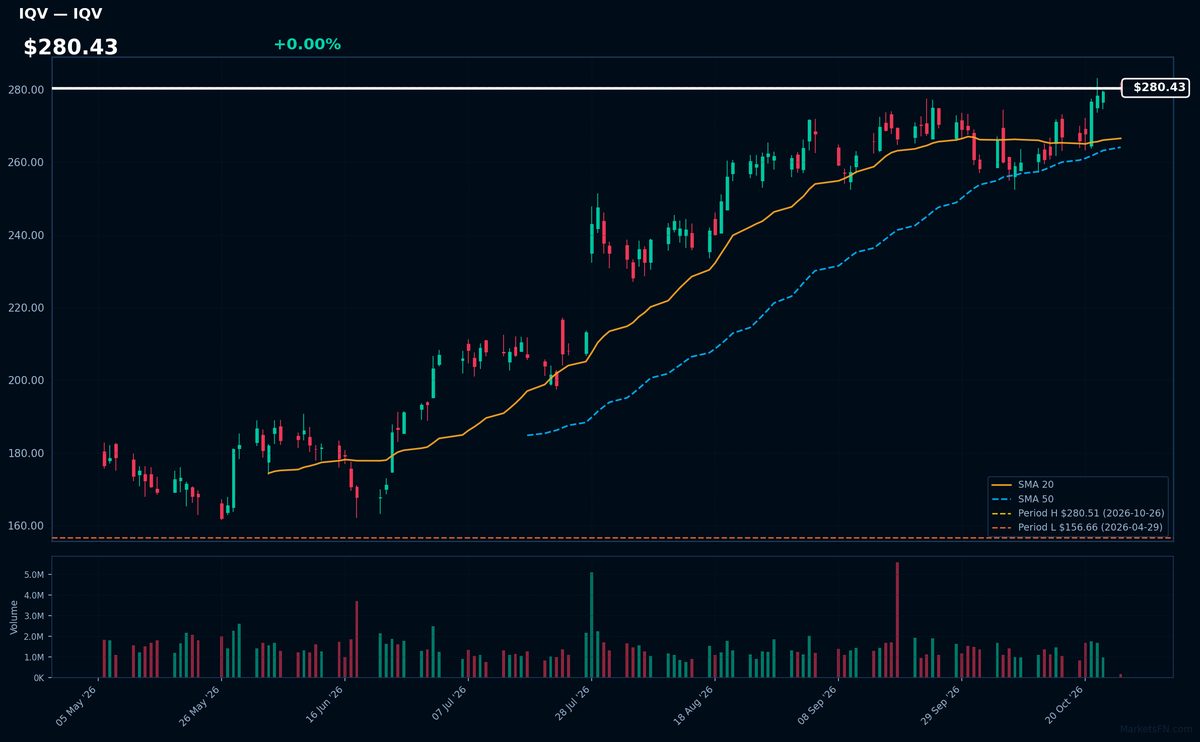Click the Period H $280.51 legend entry
This screenshot has height=742, width=1200.
(1078, 512)
